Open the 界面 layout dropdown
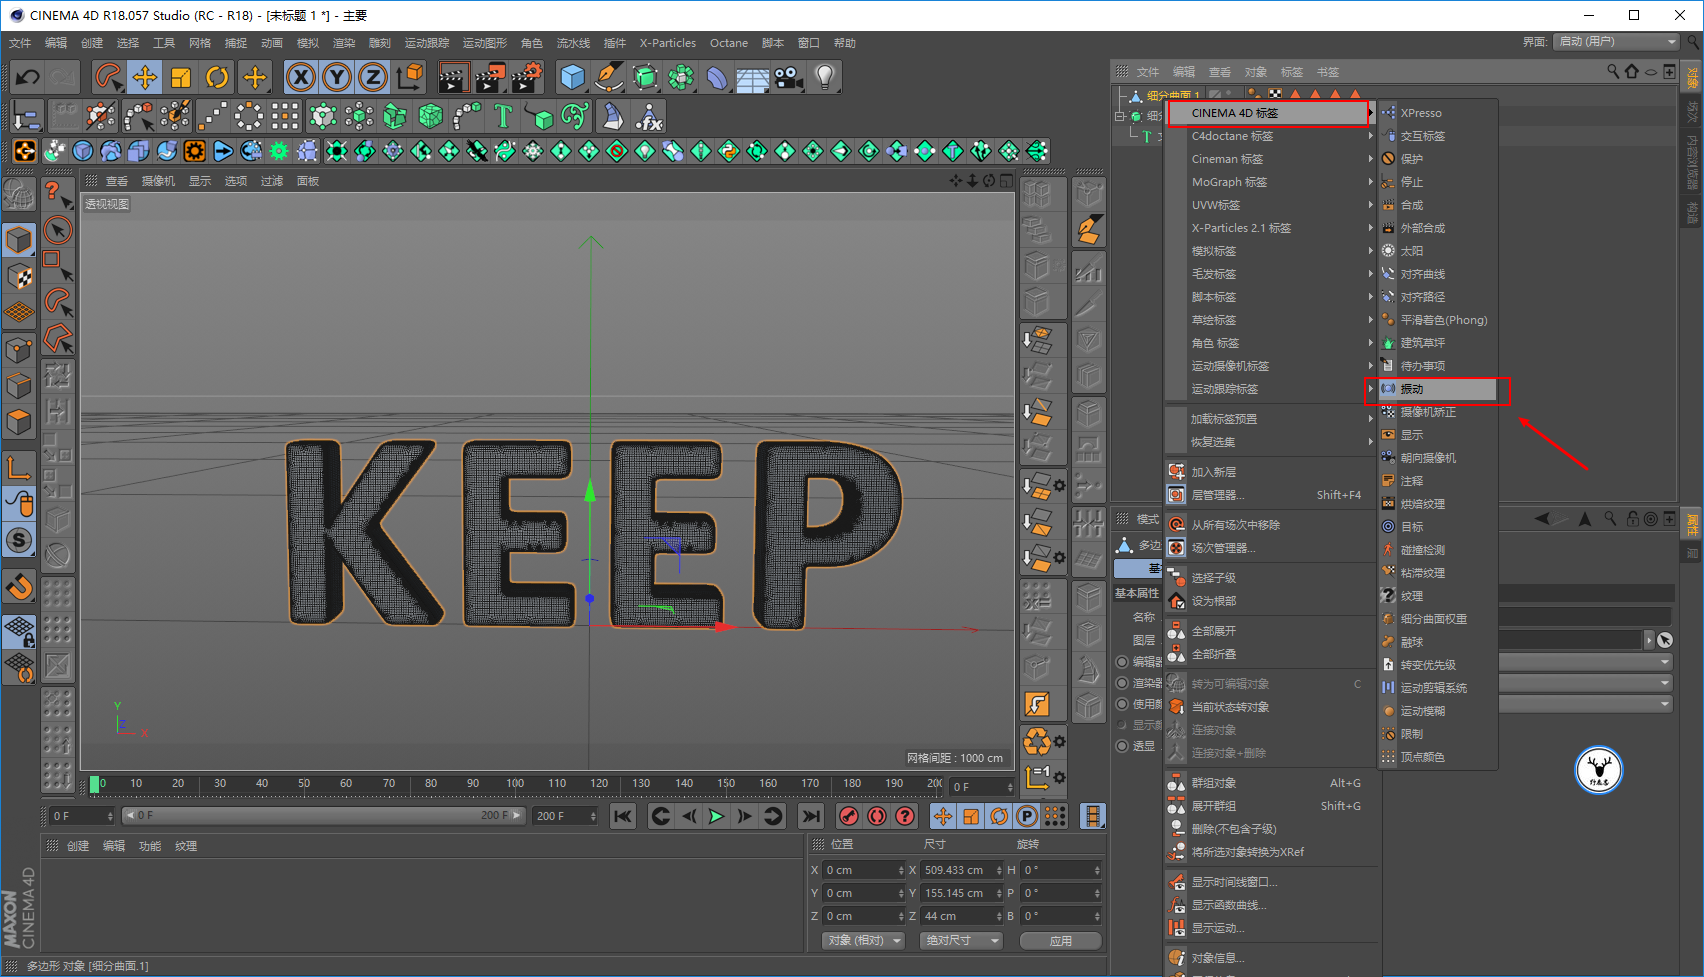The height and width of the screenshot is (977, 1704). tap(1617, 42)
